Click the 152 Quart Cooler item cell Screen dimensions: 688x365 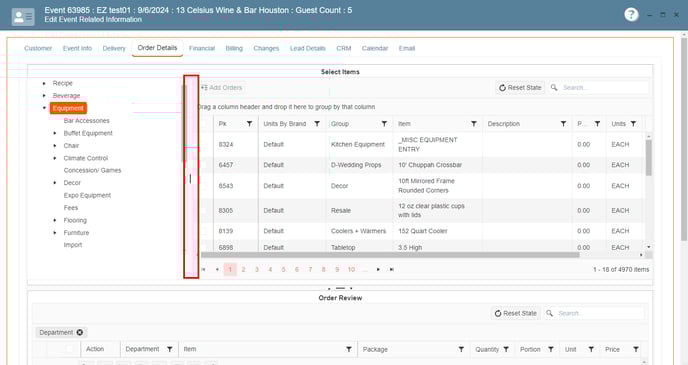[437, 231]
